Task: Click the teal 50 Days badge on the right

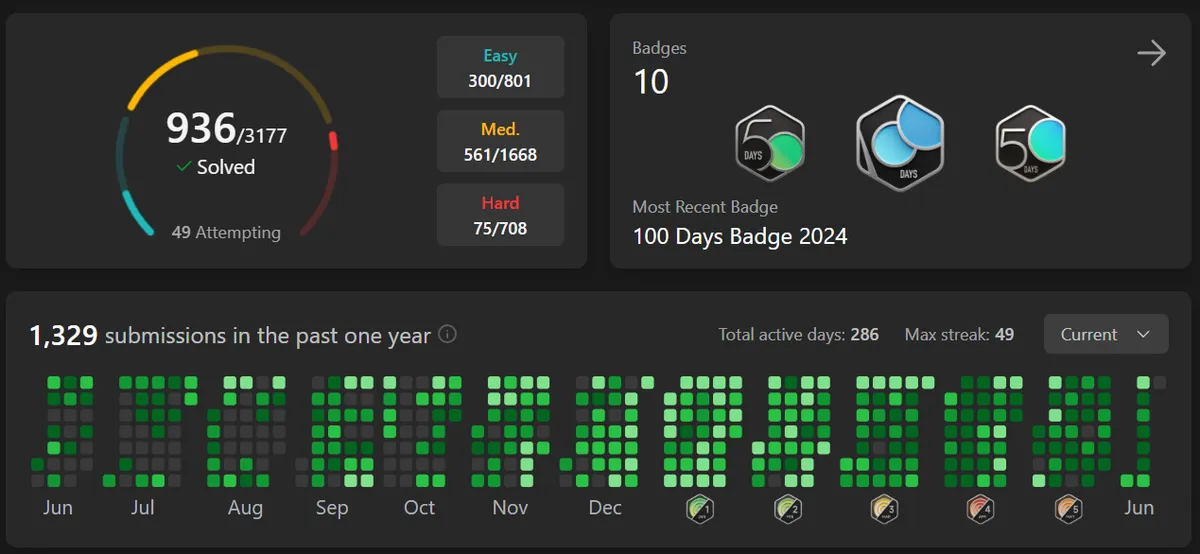Action: point(1030,144)
